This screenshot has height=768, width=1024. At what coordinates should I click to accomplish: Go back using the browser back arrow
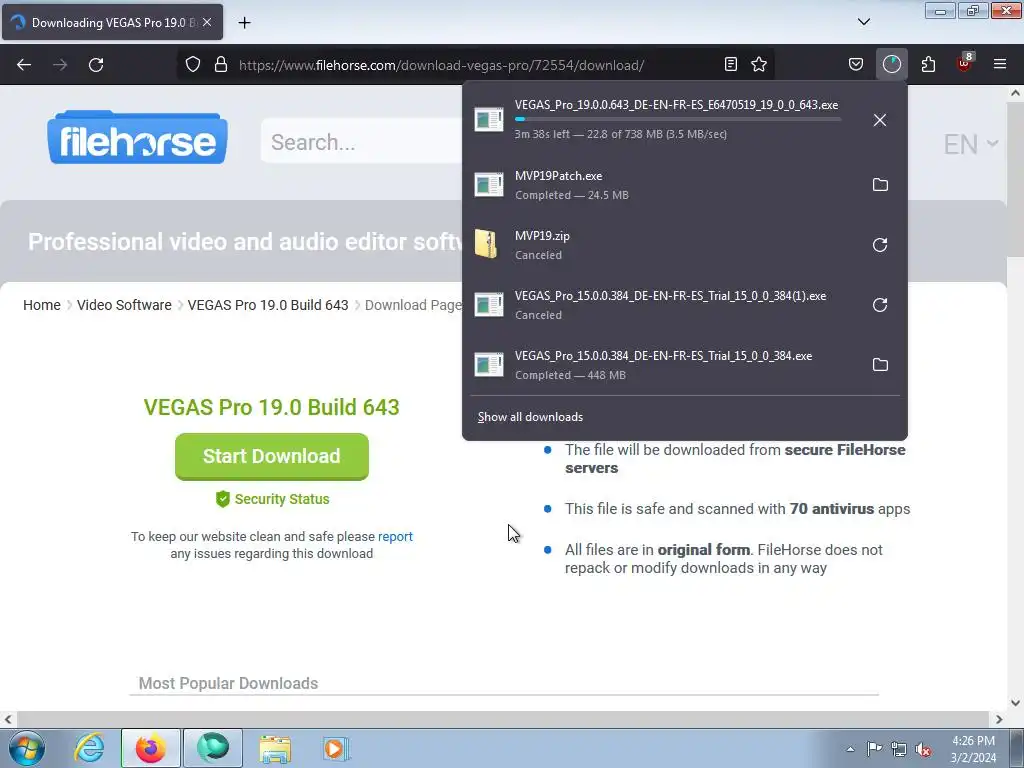[x=24, y=65]
